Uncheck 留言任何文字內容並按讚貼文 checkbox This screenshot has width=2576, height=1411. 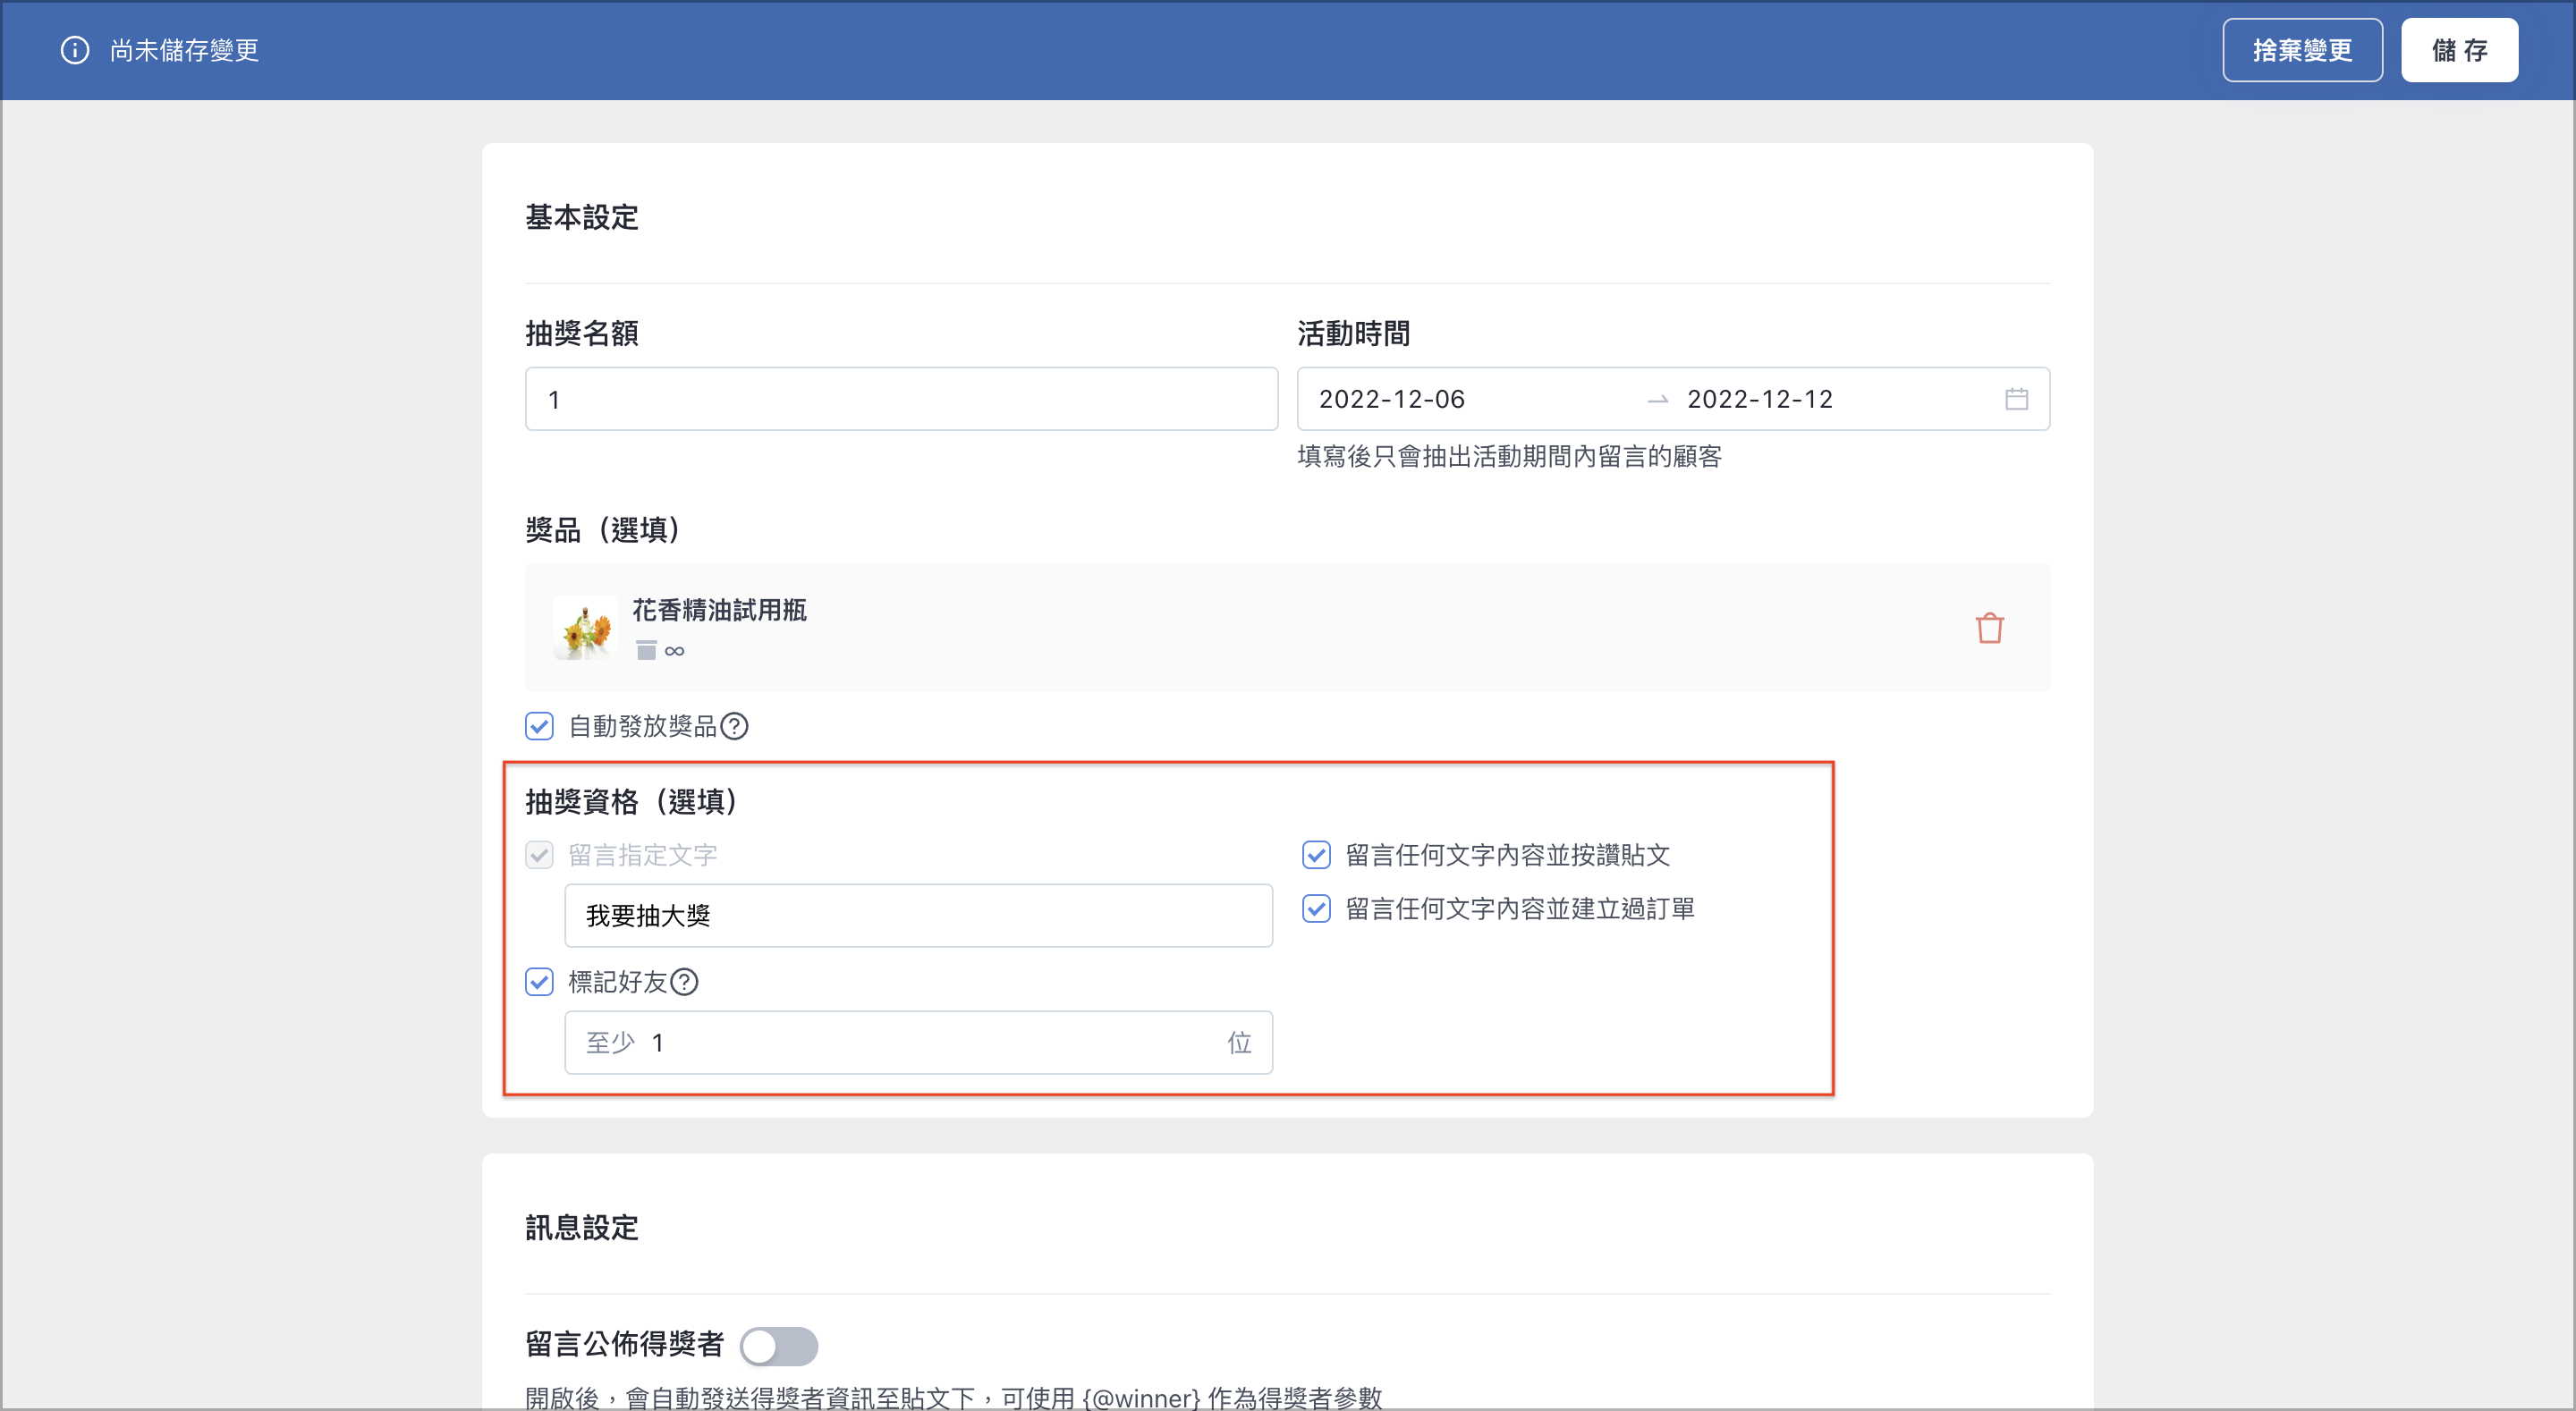(x=1316, y=855)
